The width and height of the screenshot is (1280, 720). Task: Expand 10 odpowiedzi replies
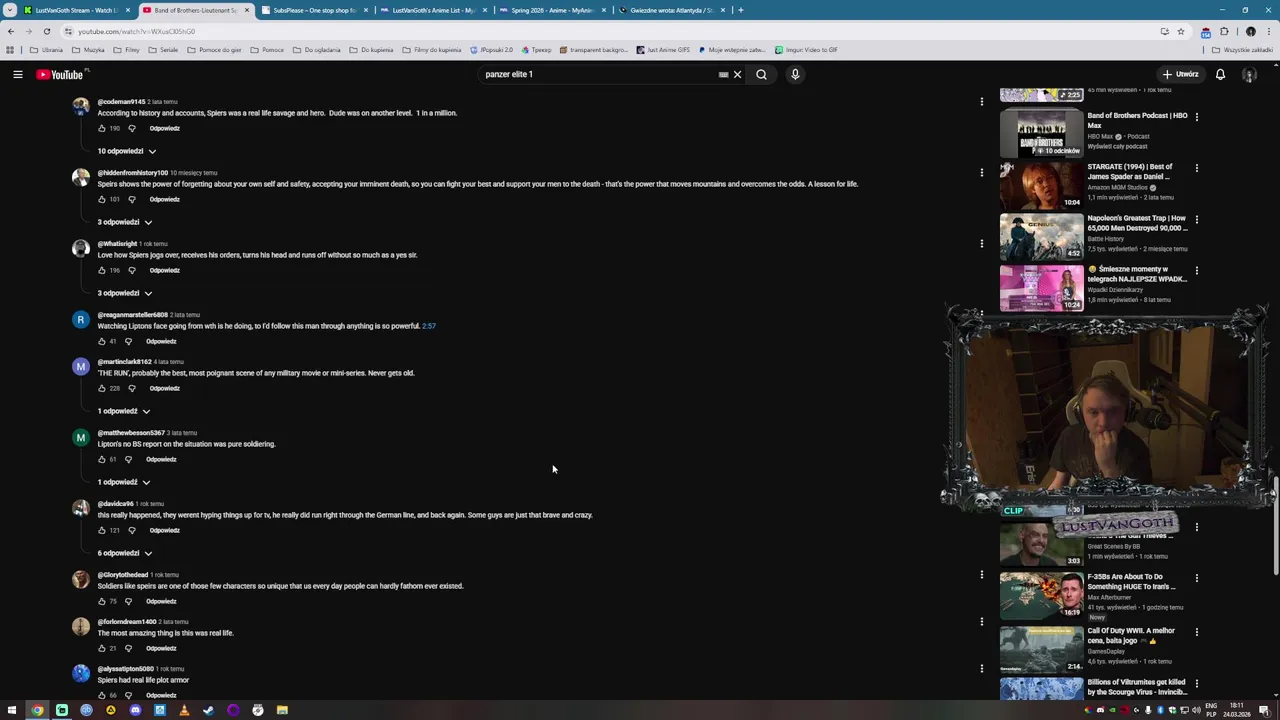point(127,151)
